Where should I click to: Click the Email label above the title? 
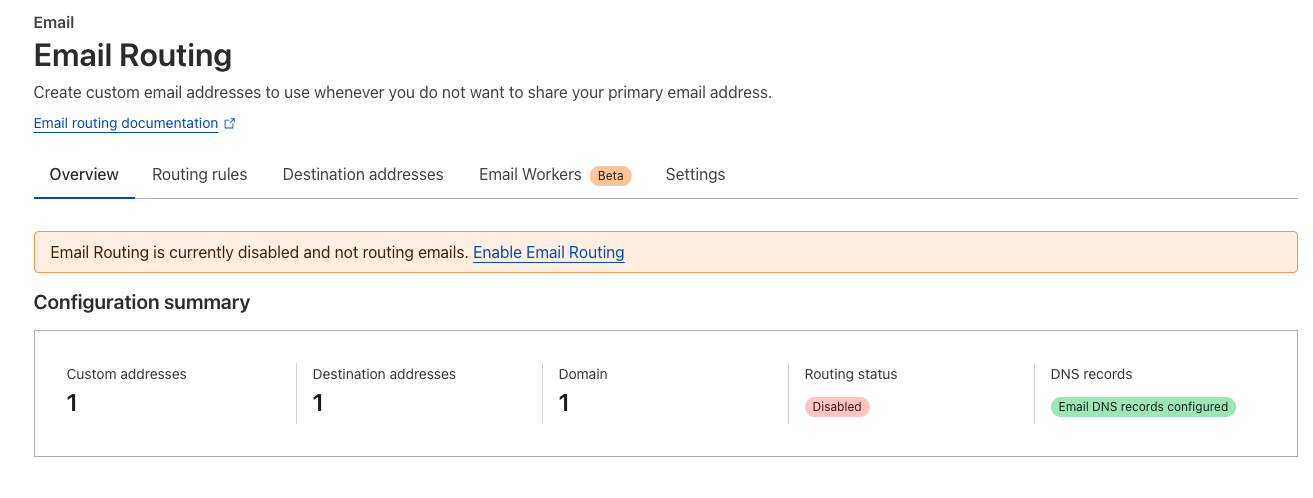(x=54, y=22)
